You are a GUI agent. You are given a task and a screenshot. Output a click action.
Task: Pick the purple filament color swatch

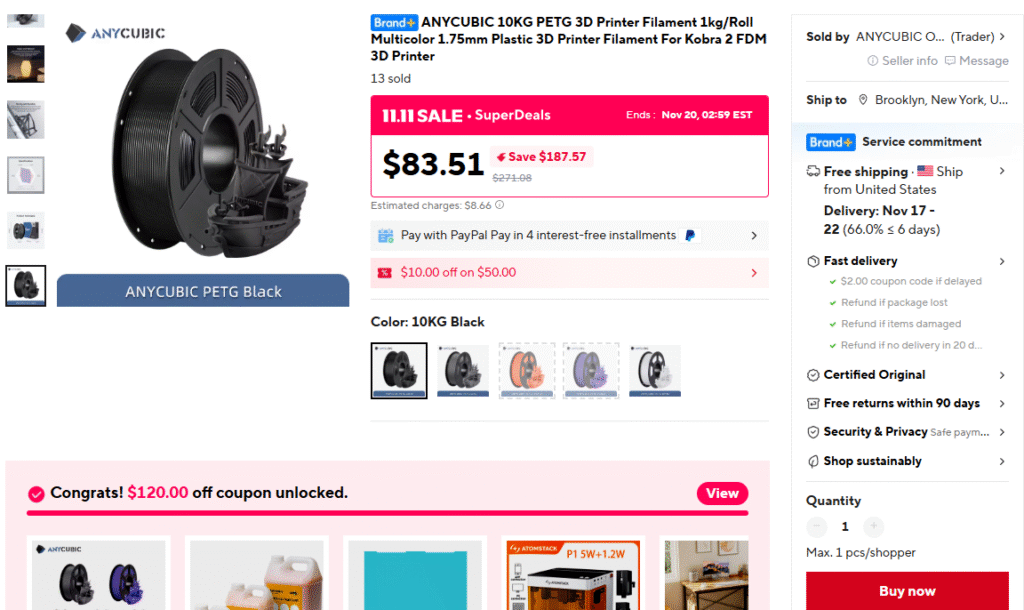click(591, 371)
